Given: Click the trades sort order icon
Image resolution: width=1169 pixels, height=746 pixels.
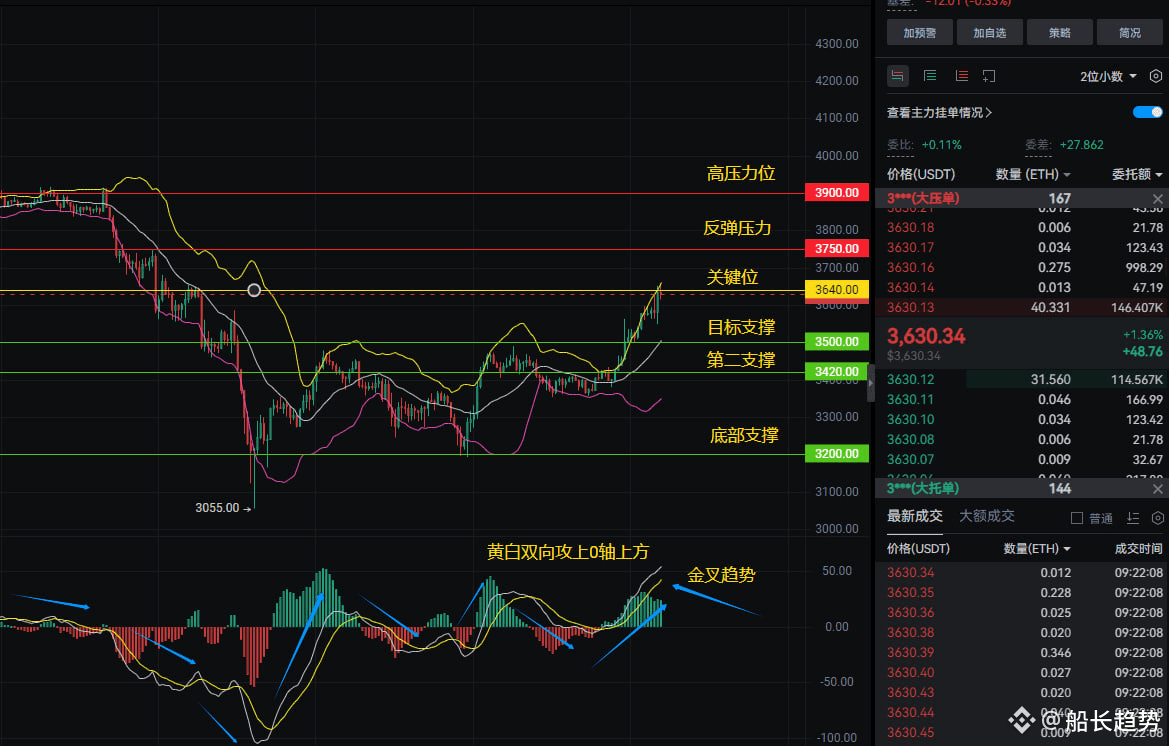Looking at the screenshot, I should pos(1133,518).
